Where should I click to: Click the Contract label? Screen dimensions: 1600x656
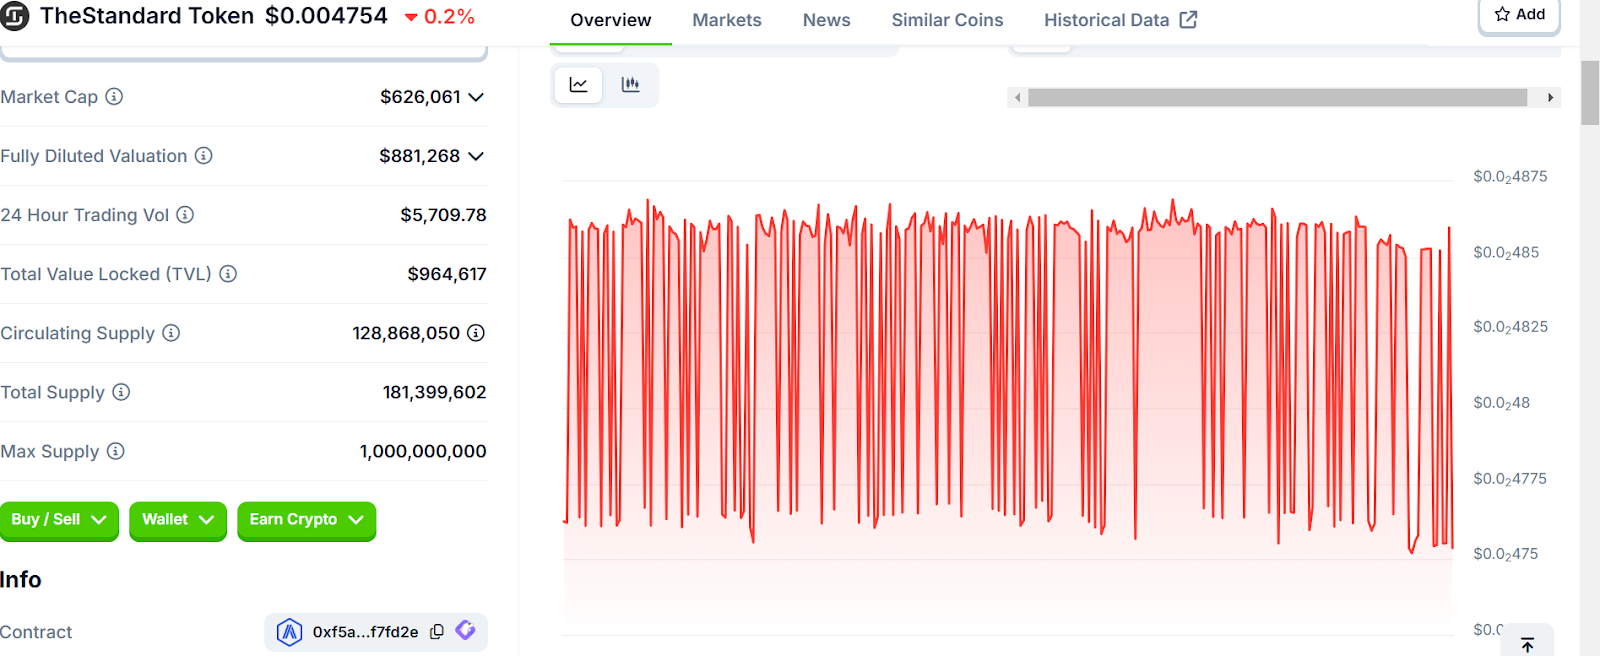[x=36, y=632]
